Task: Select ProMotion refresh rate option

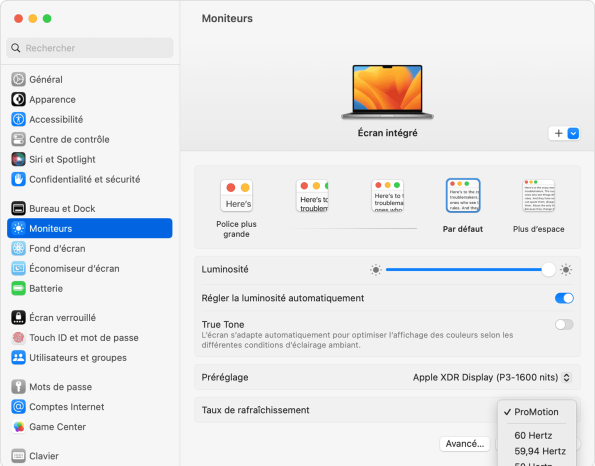Action: point(536,412)
